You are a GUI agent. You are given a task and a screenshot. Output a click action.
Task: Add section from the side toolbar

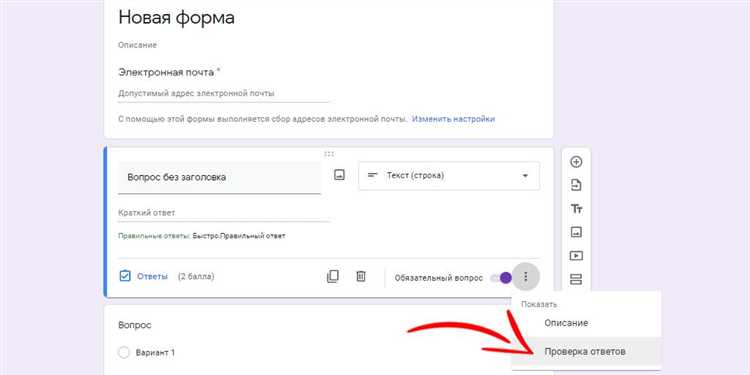point(576,279)
